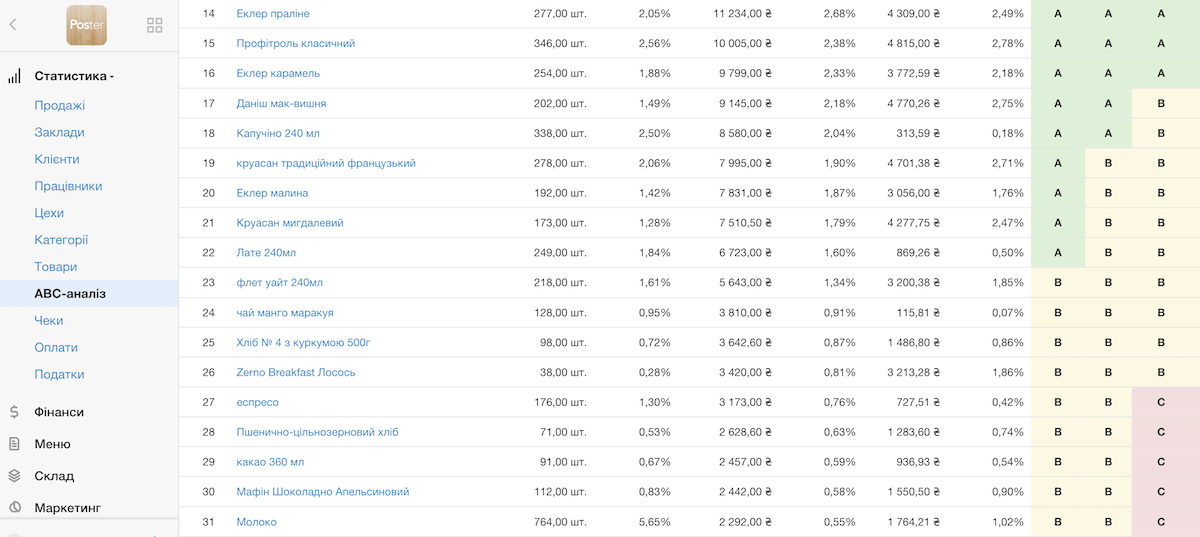The width and height of the screenshot is (1200, 537).
Task: Open the Продажі statistics page
Action: tap(59, 105)
